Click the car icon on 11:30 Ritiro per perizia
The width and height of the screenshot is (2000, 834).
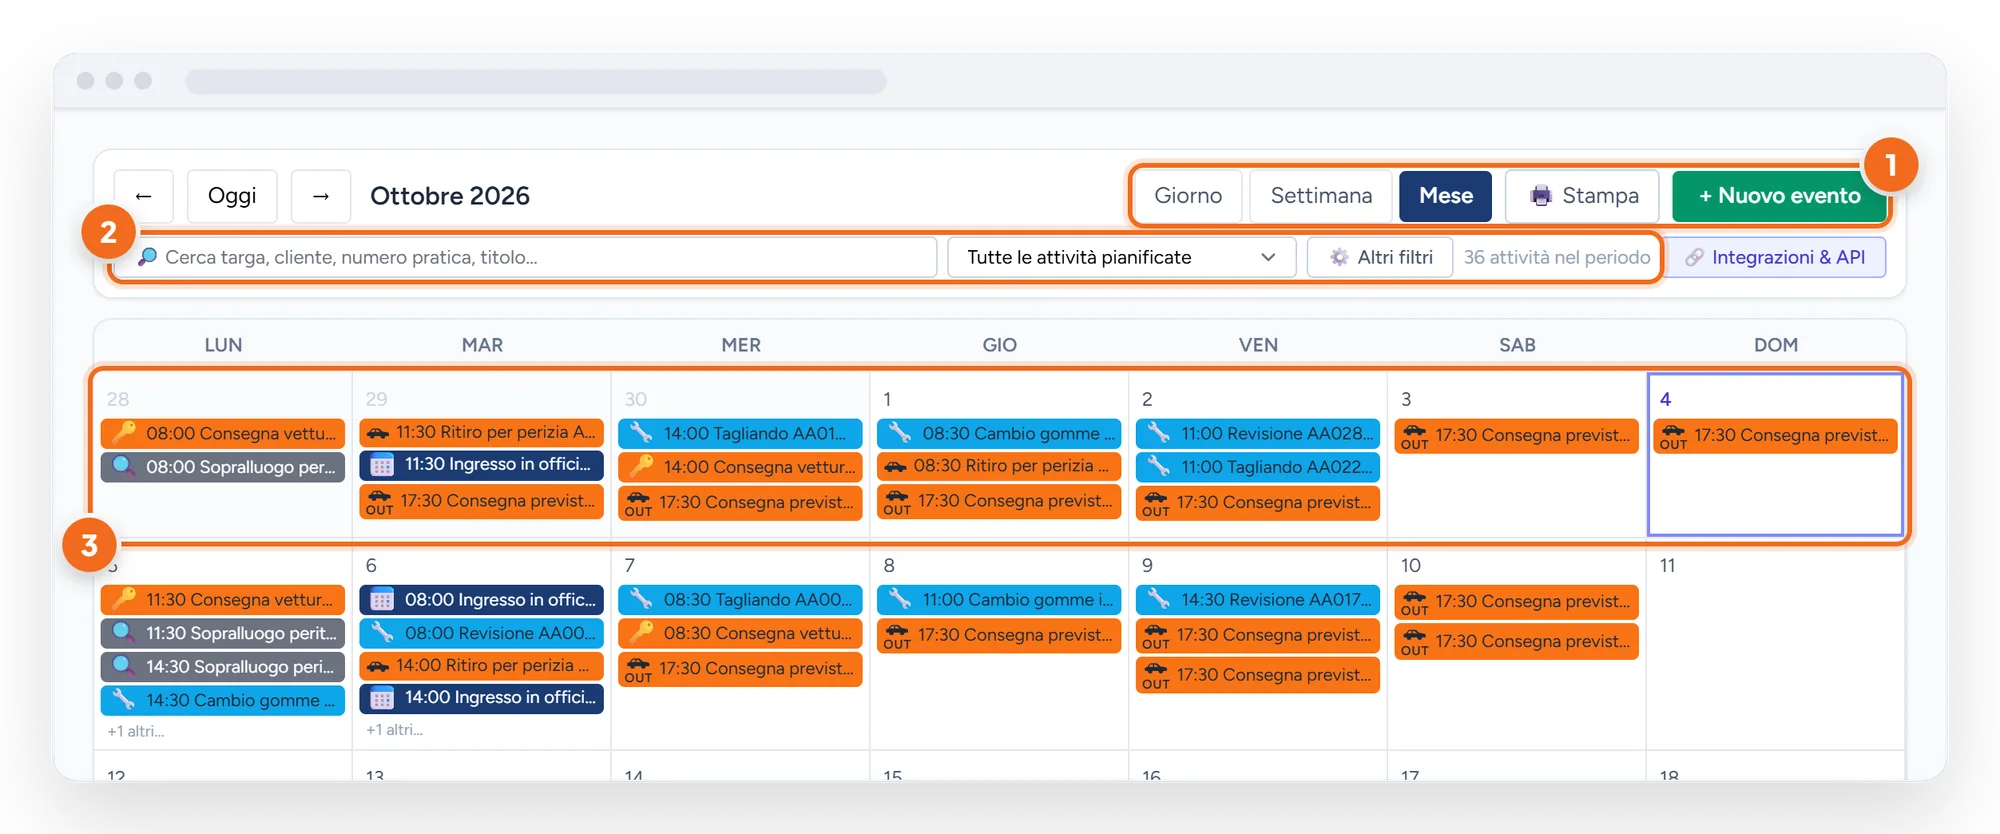378,433
